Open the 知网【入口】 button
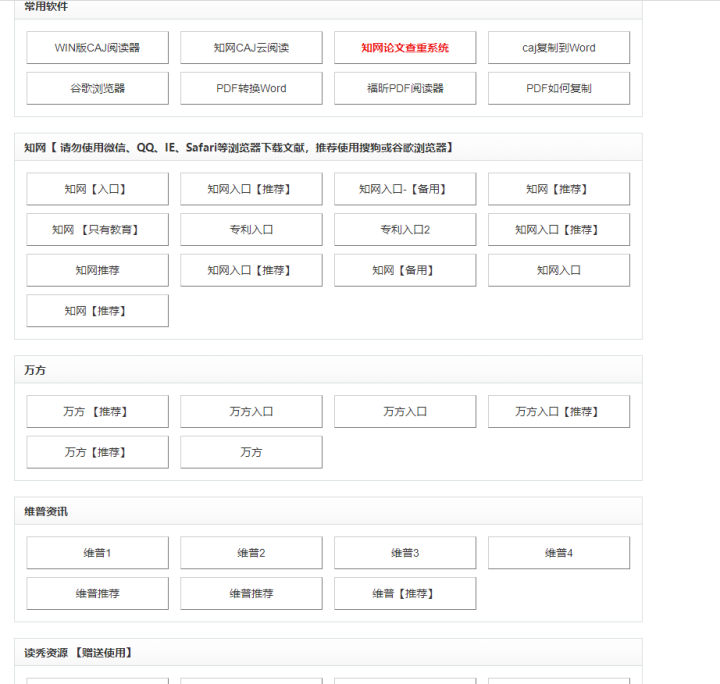This screenshot has width=720, height=684. click(97, 189)
